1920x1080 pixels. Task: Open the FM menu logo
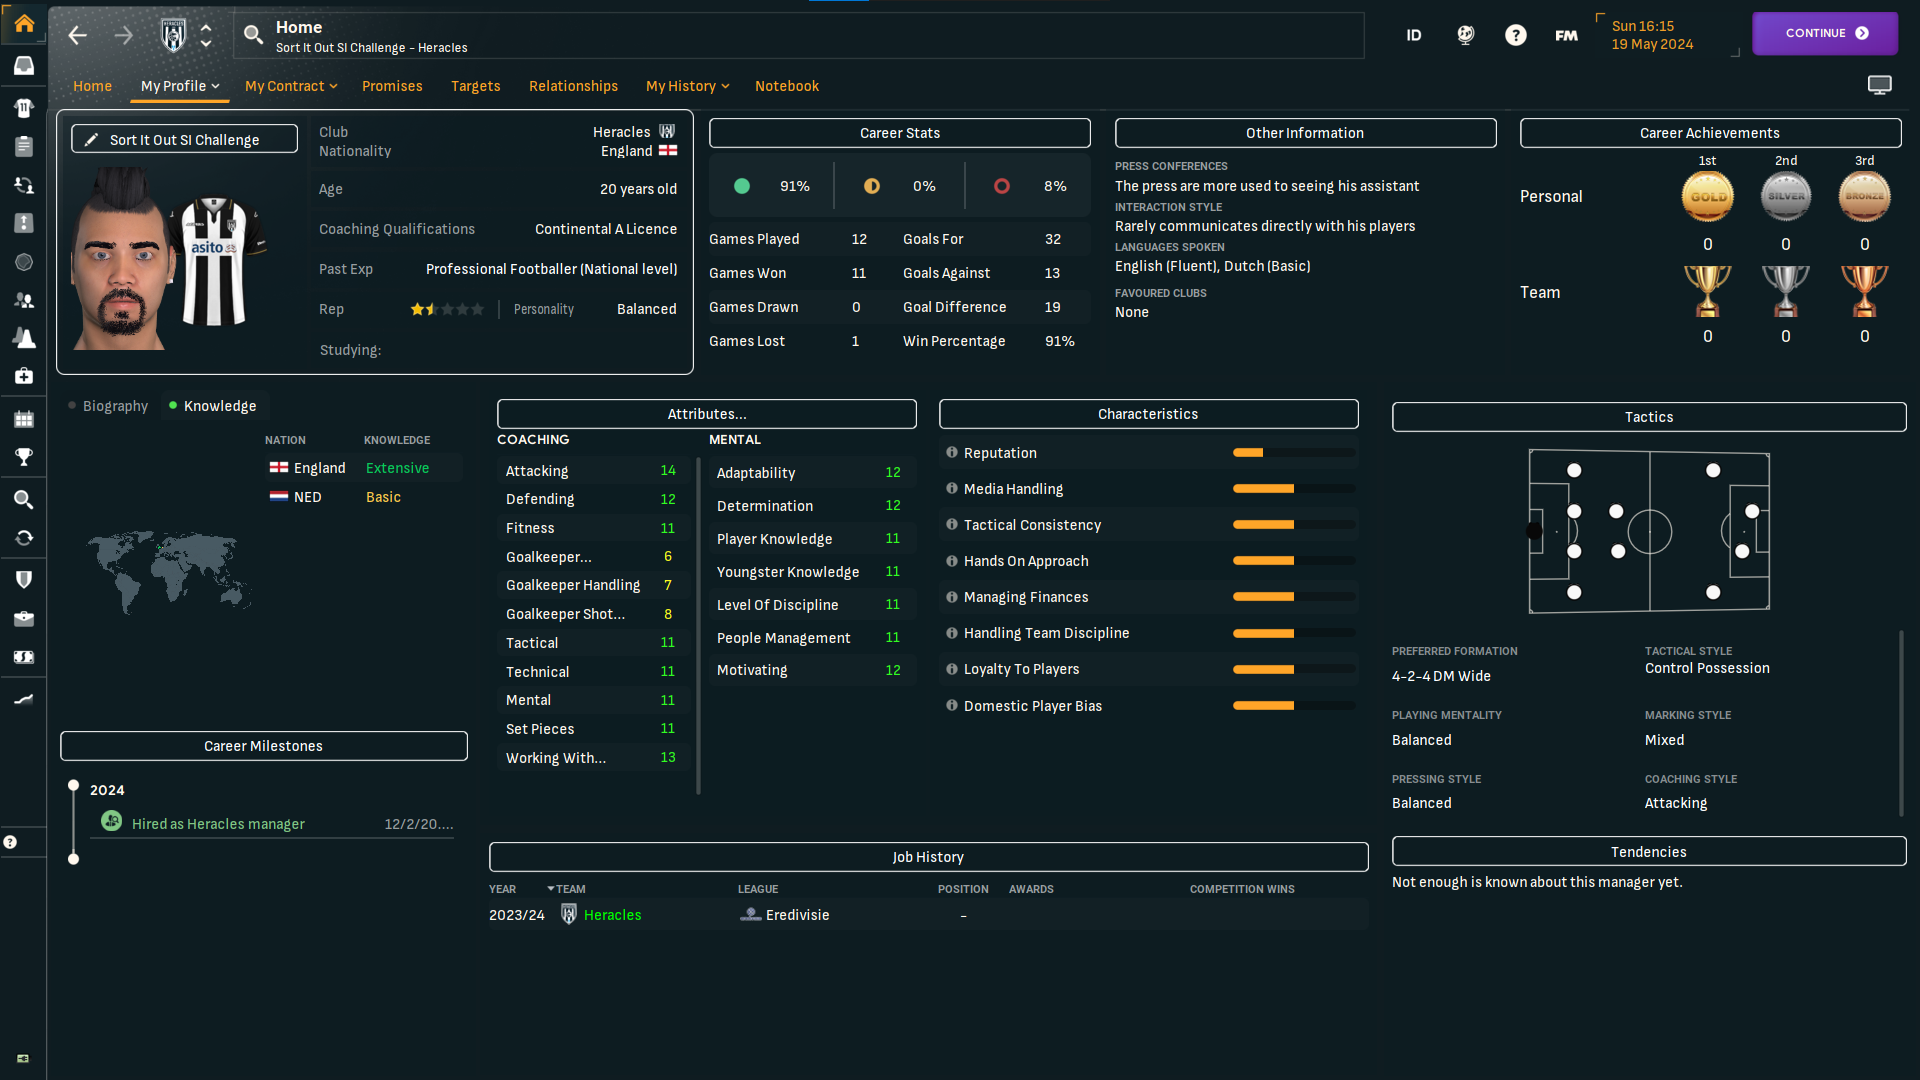click(1566, 35)
